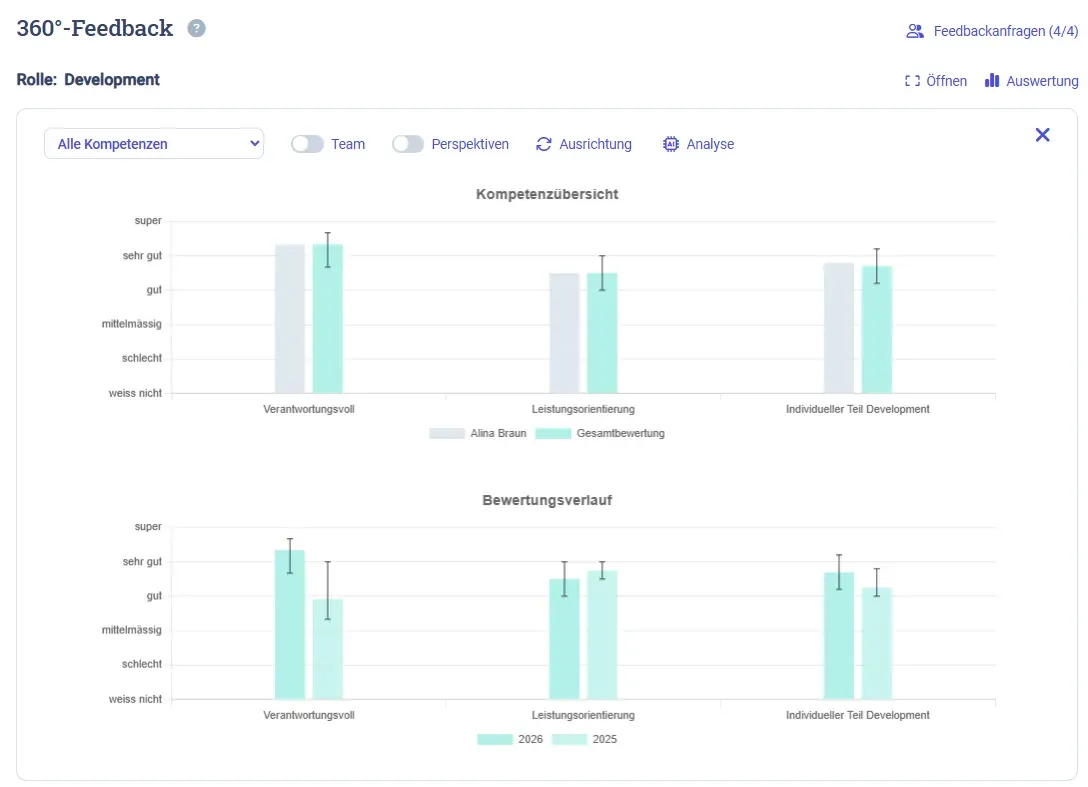Click Verantwortungsvoll 2026 bar in Bewertungsverlauf
Screen dimensions: 1088x787
point(289,625)
